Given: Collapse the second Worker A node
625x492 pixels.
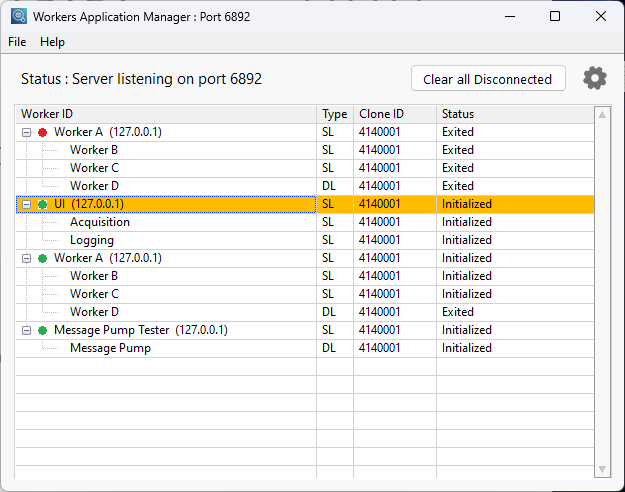Looking at the screenshot, I should 26,258.
